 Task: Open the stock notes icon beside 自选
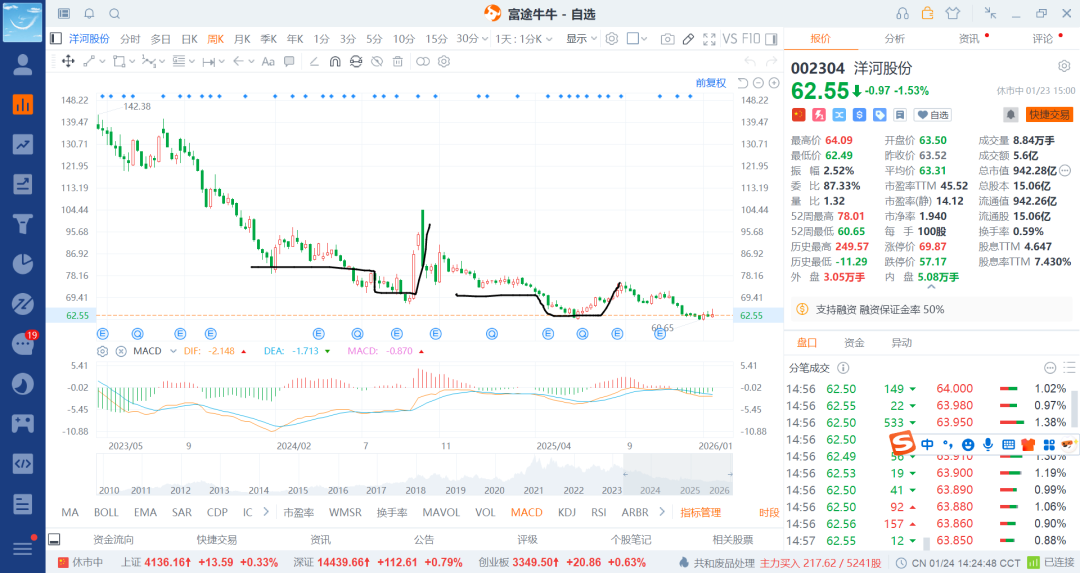(900, 114)
